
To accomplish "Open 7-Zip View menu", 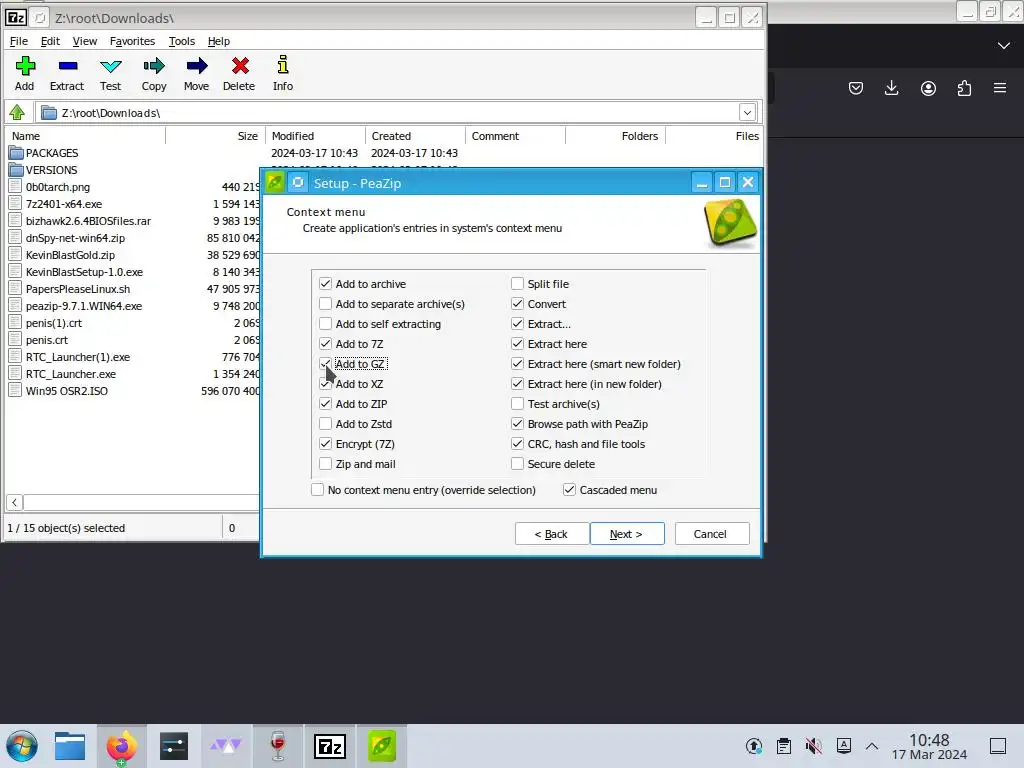I will tap(85, 41).
